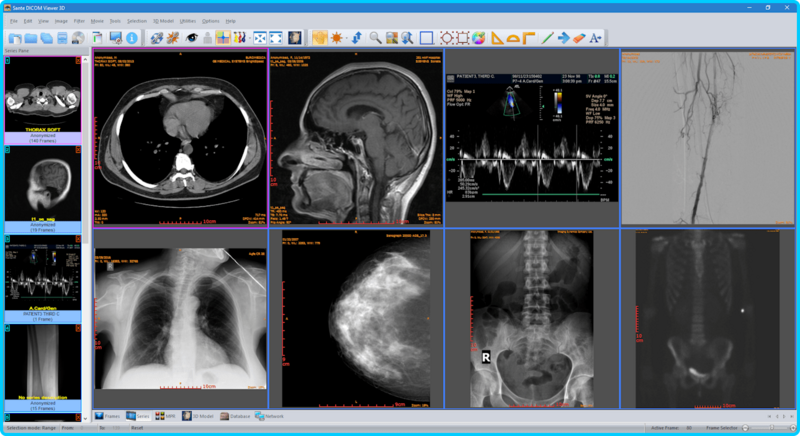Image resolution: width=800 pixels, height=436 pixels.
Task: Open the Filter menu
Action: pyautogui.click(x=79, y=21)
